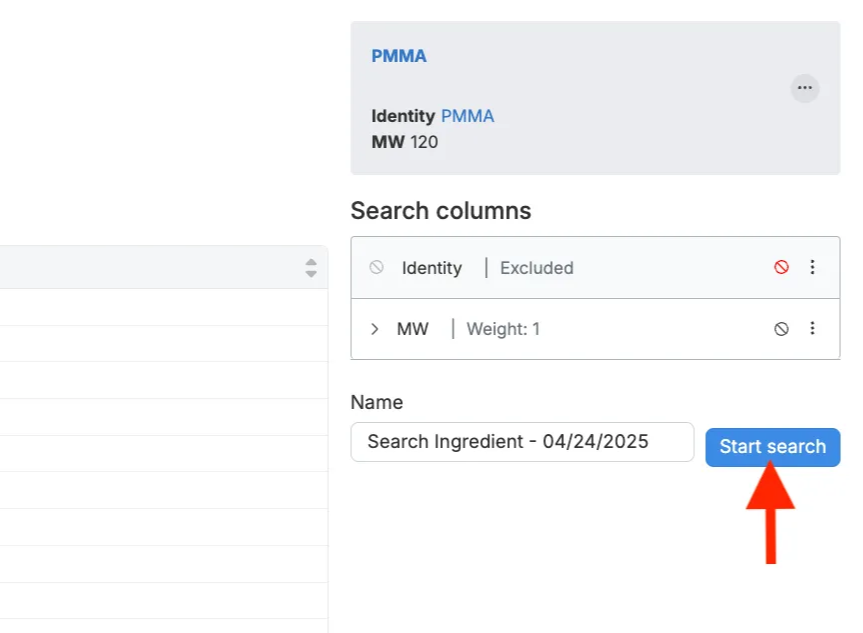Click the red excluded icon for Identity
Image resolution: width=863 pixels, height=633 pixels.
click(782, 267)
